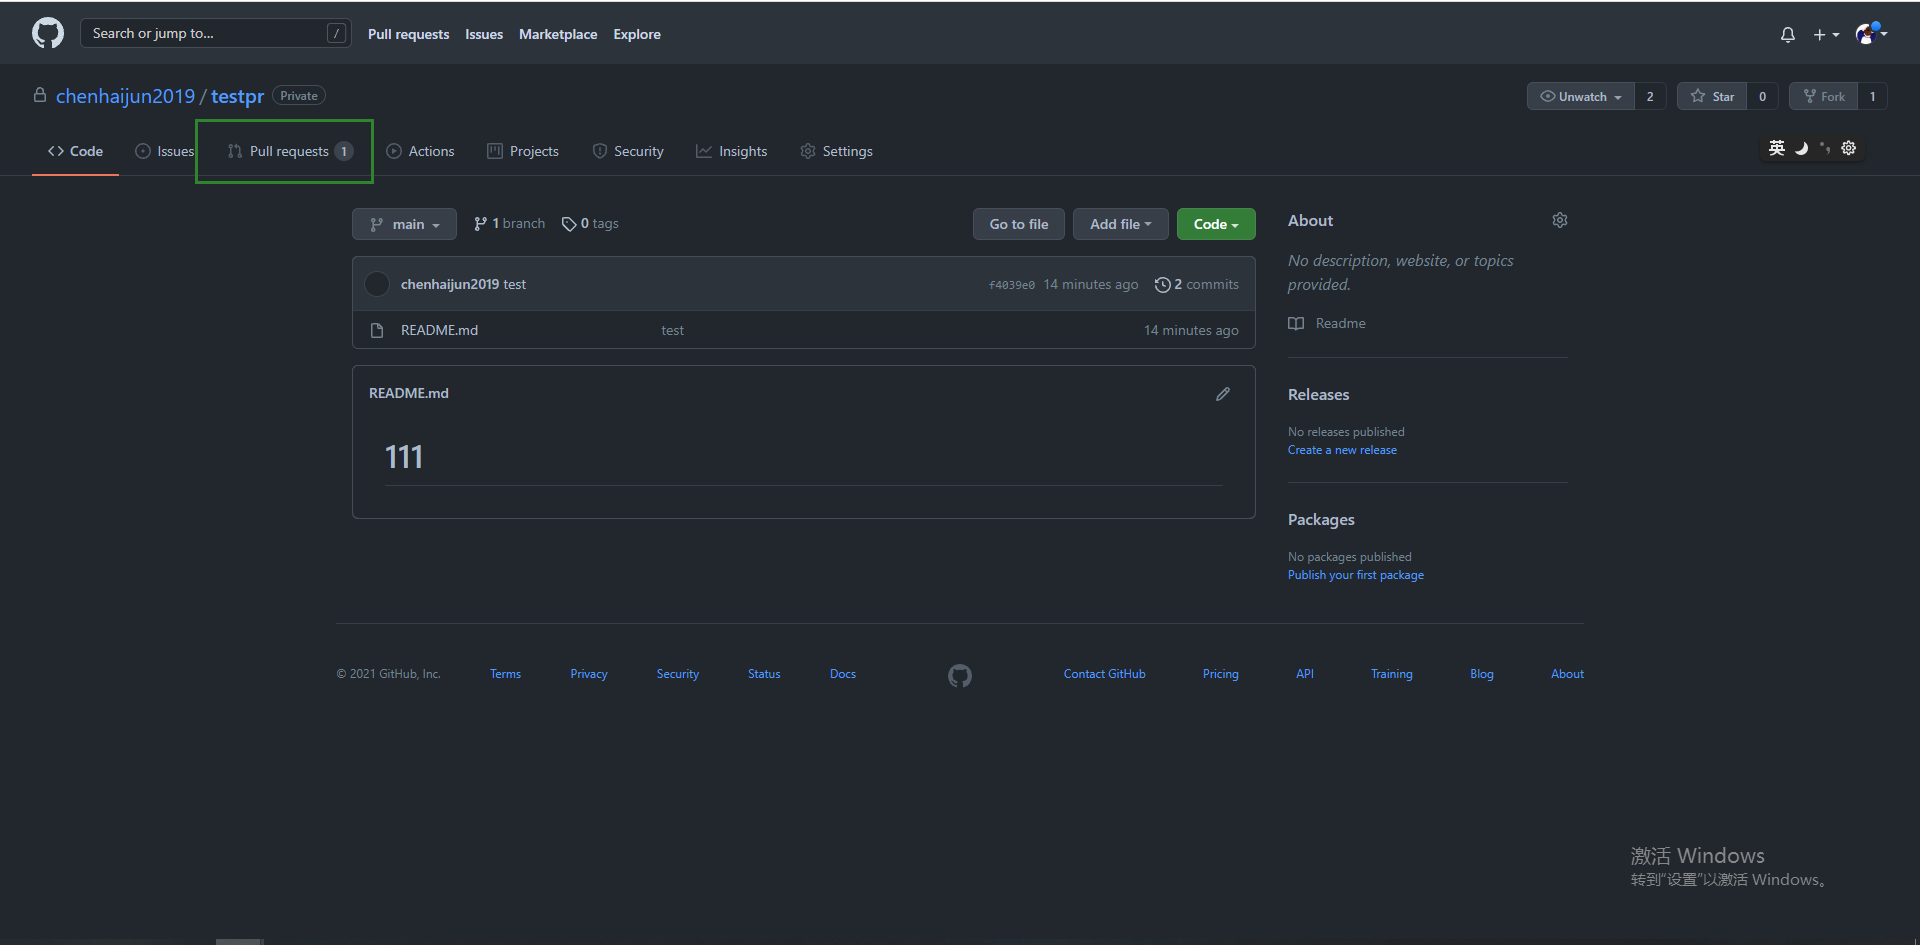Edit About details with gear icon
Viewport: 1920px width, 945px height.
(1560, 220)
